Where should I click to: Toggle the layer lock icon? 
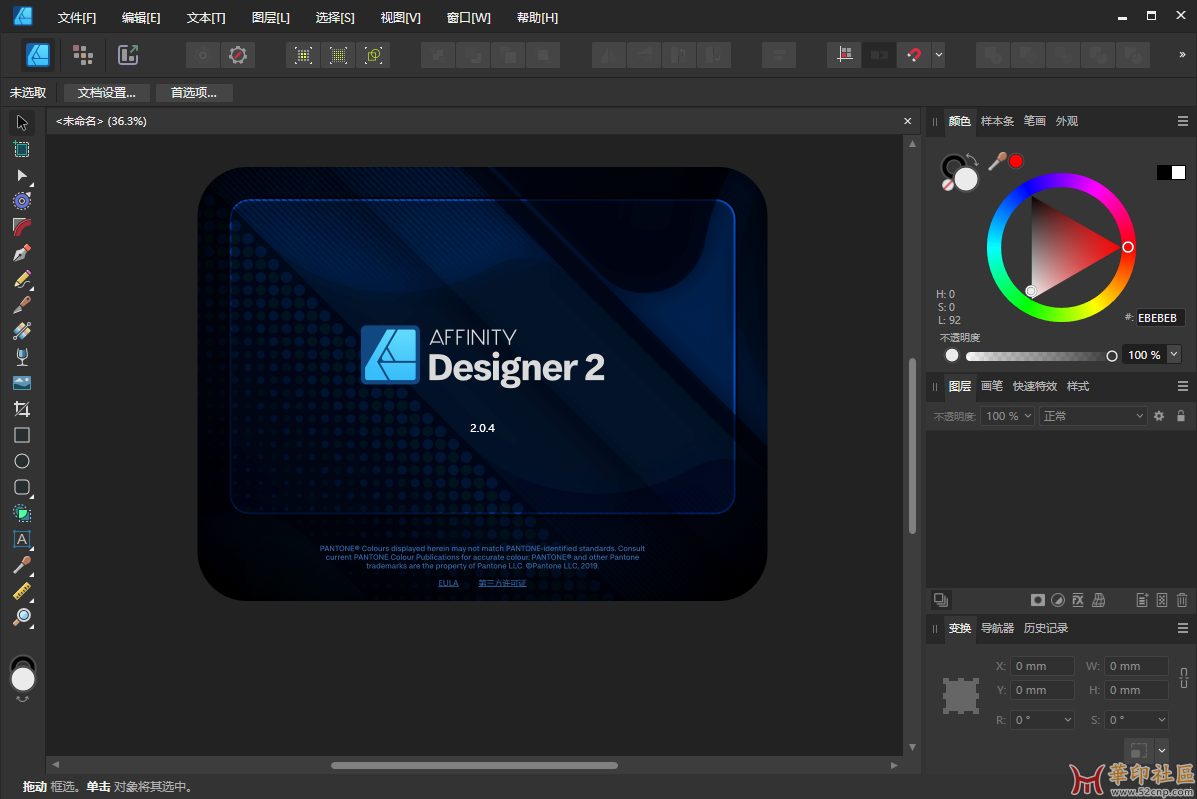pyautogui.click(x=1181, y=416)
